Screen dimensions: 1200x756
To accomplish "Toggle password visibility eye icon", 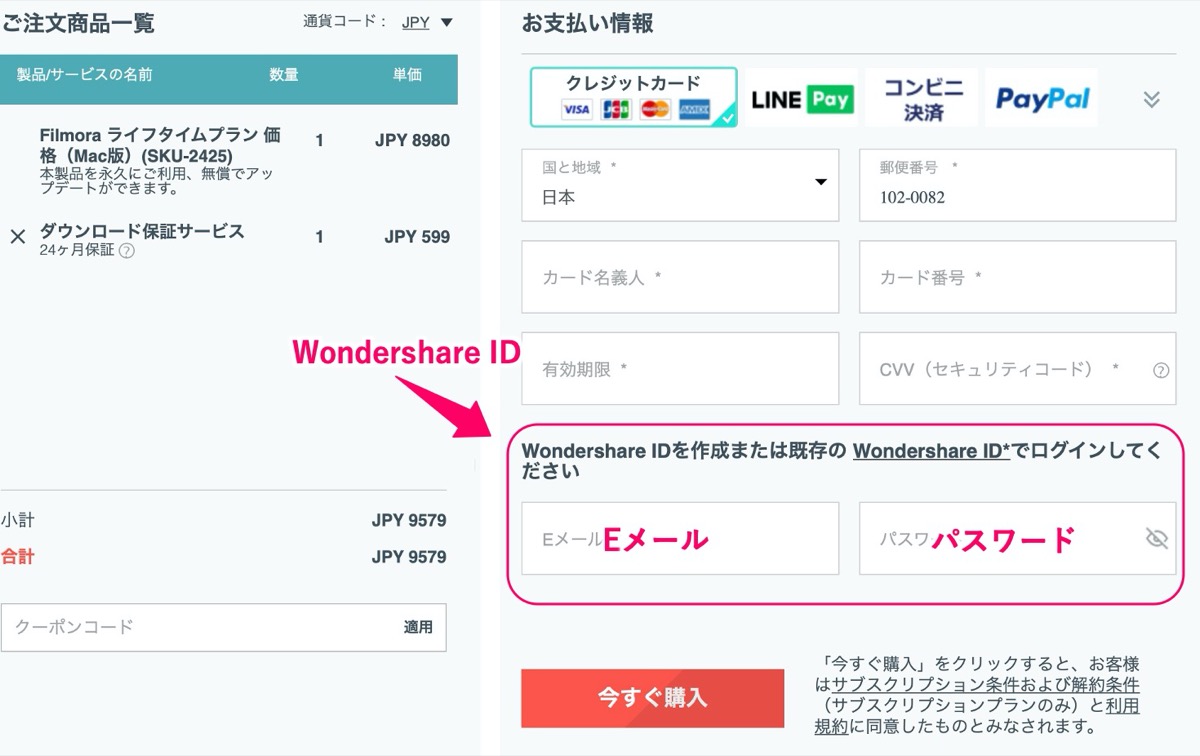I will coord(1156,539).
